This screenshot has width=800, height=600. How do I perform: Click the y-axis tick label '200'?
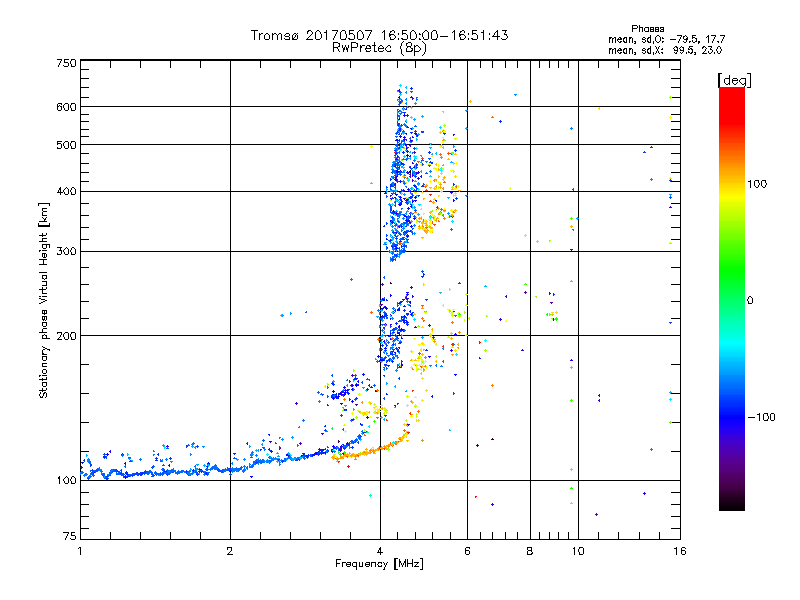coord(66,336)
